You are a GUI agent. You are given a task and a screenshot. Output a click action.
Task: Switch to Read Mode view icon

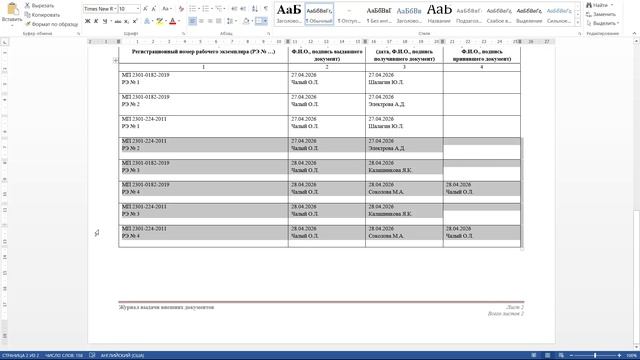pyautogui.click(x=533, y=356)
